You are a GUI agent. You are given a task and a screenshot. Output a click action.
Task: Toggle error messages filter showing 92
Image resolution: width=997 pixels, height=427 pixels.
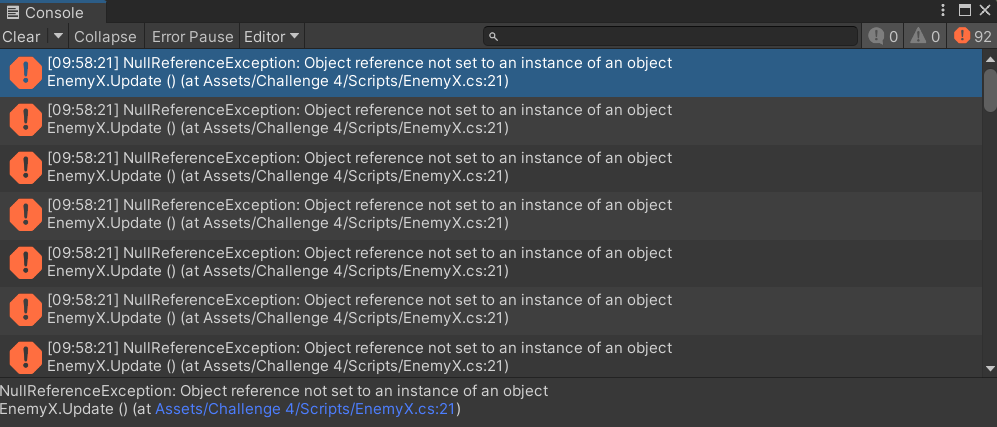point(973,37)
